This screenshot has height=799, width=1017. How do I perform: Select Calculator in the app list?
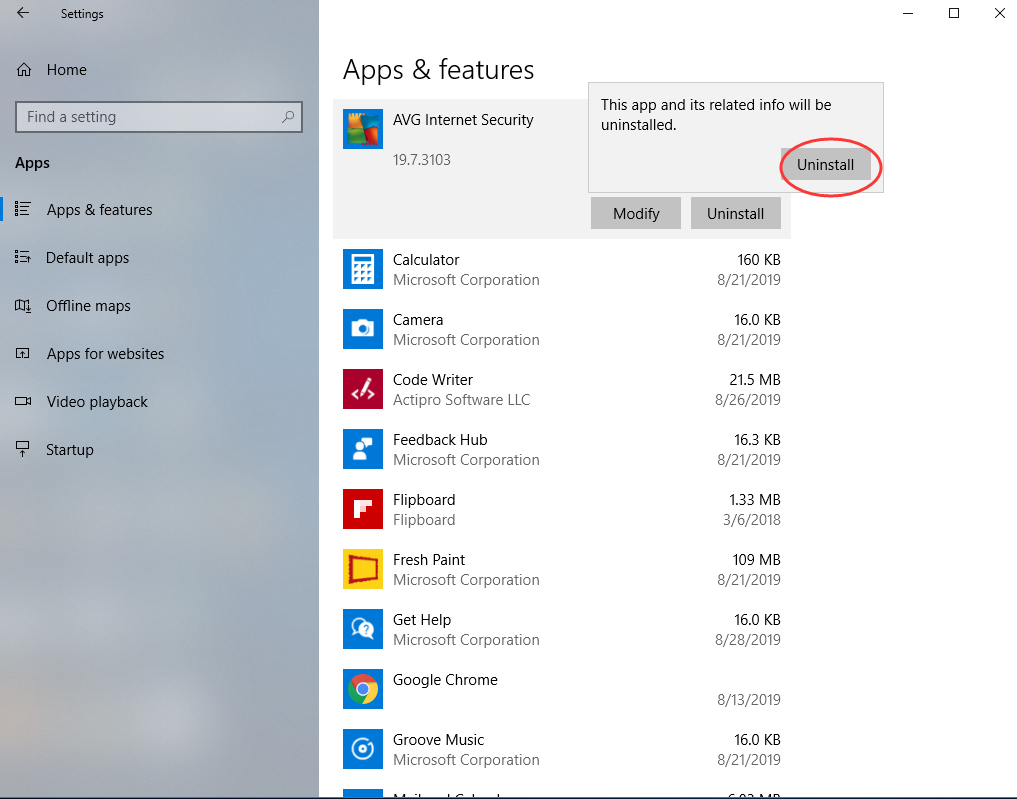coord(562,269)
